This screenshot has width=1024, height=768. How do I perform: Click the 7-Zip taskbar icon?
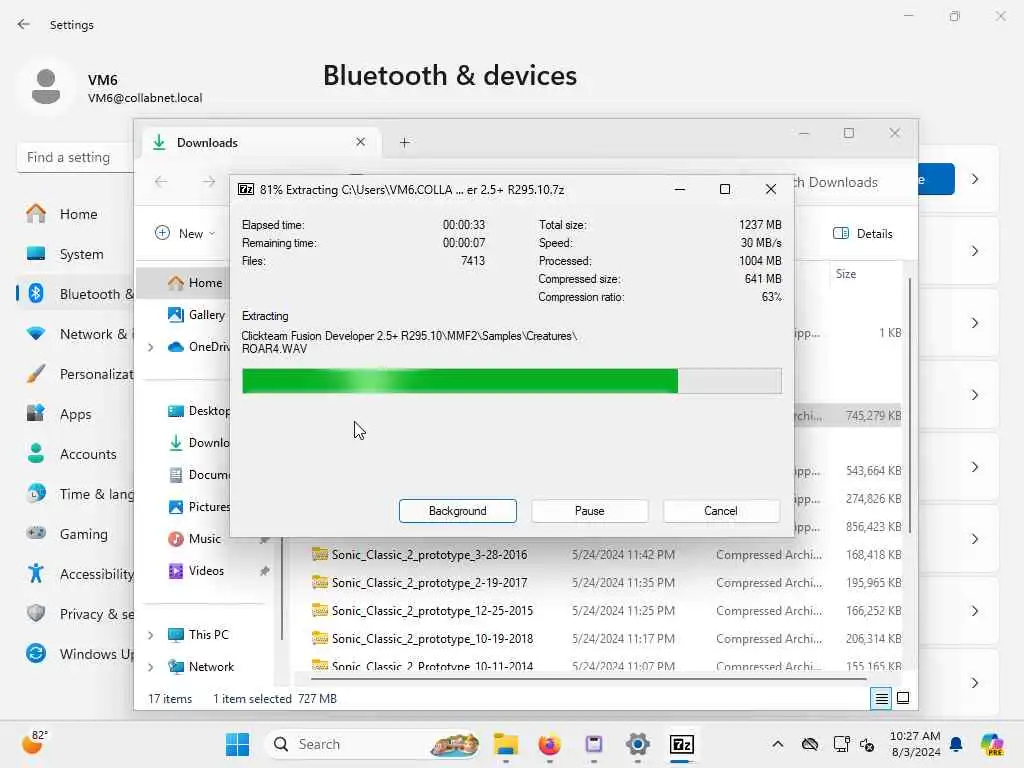coord(681,744)
